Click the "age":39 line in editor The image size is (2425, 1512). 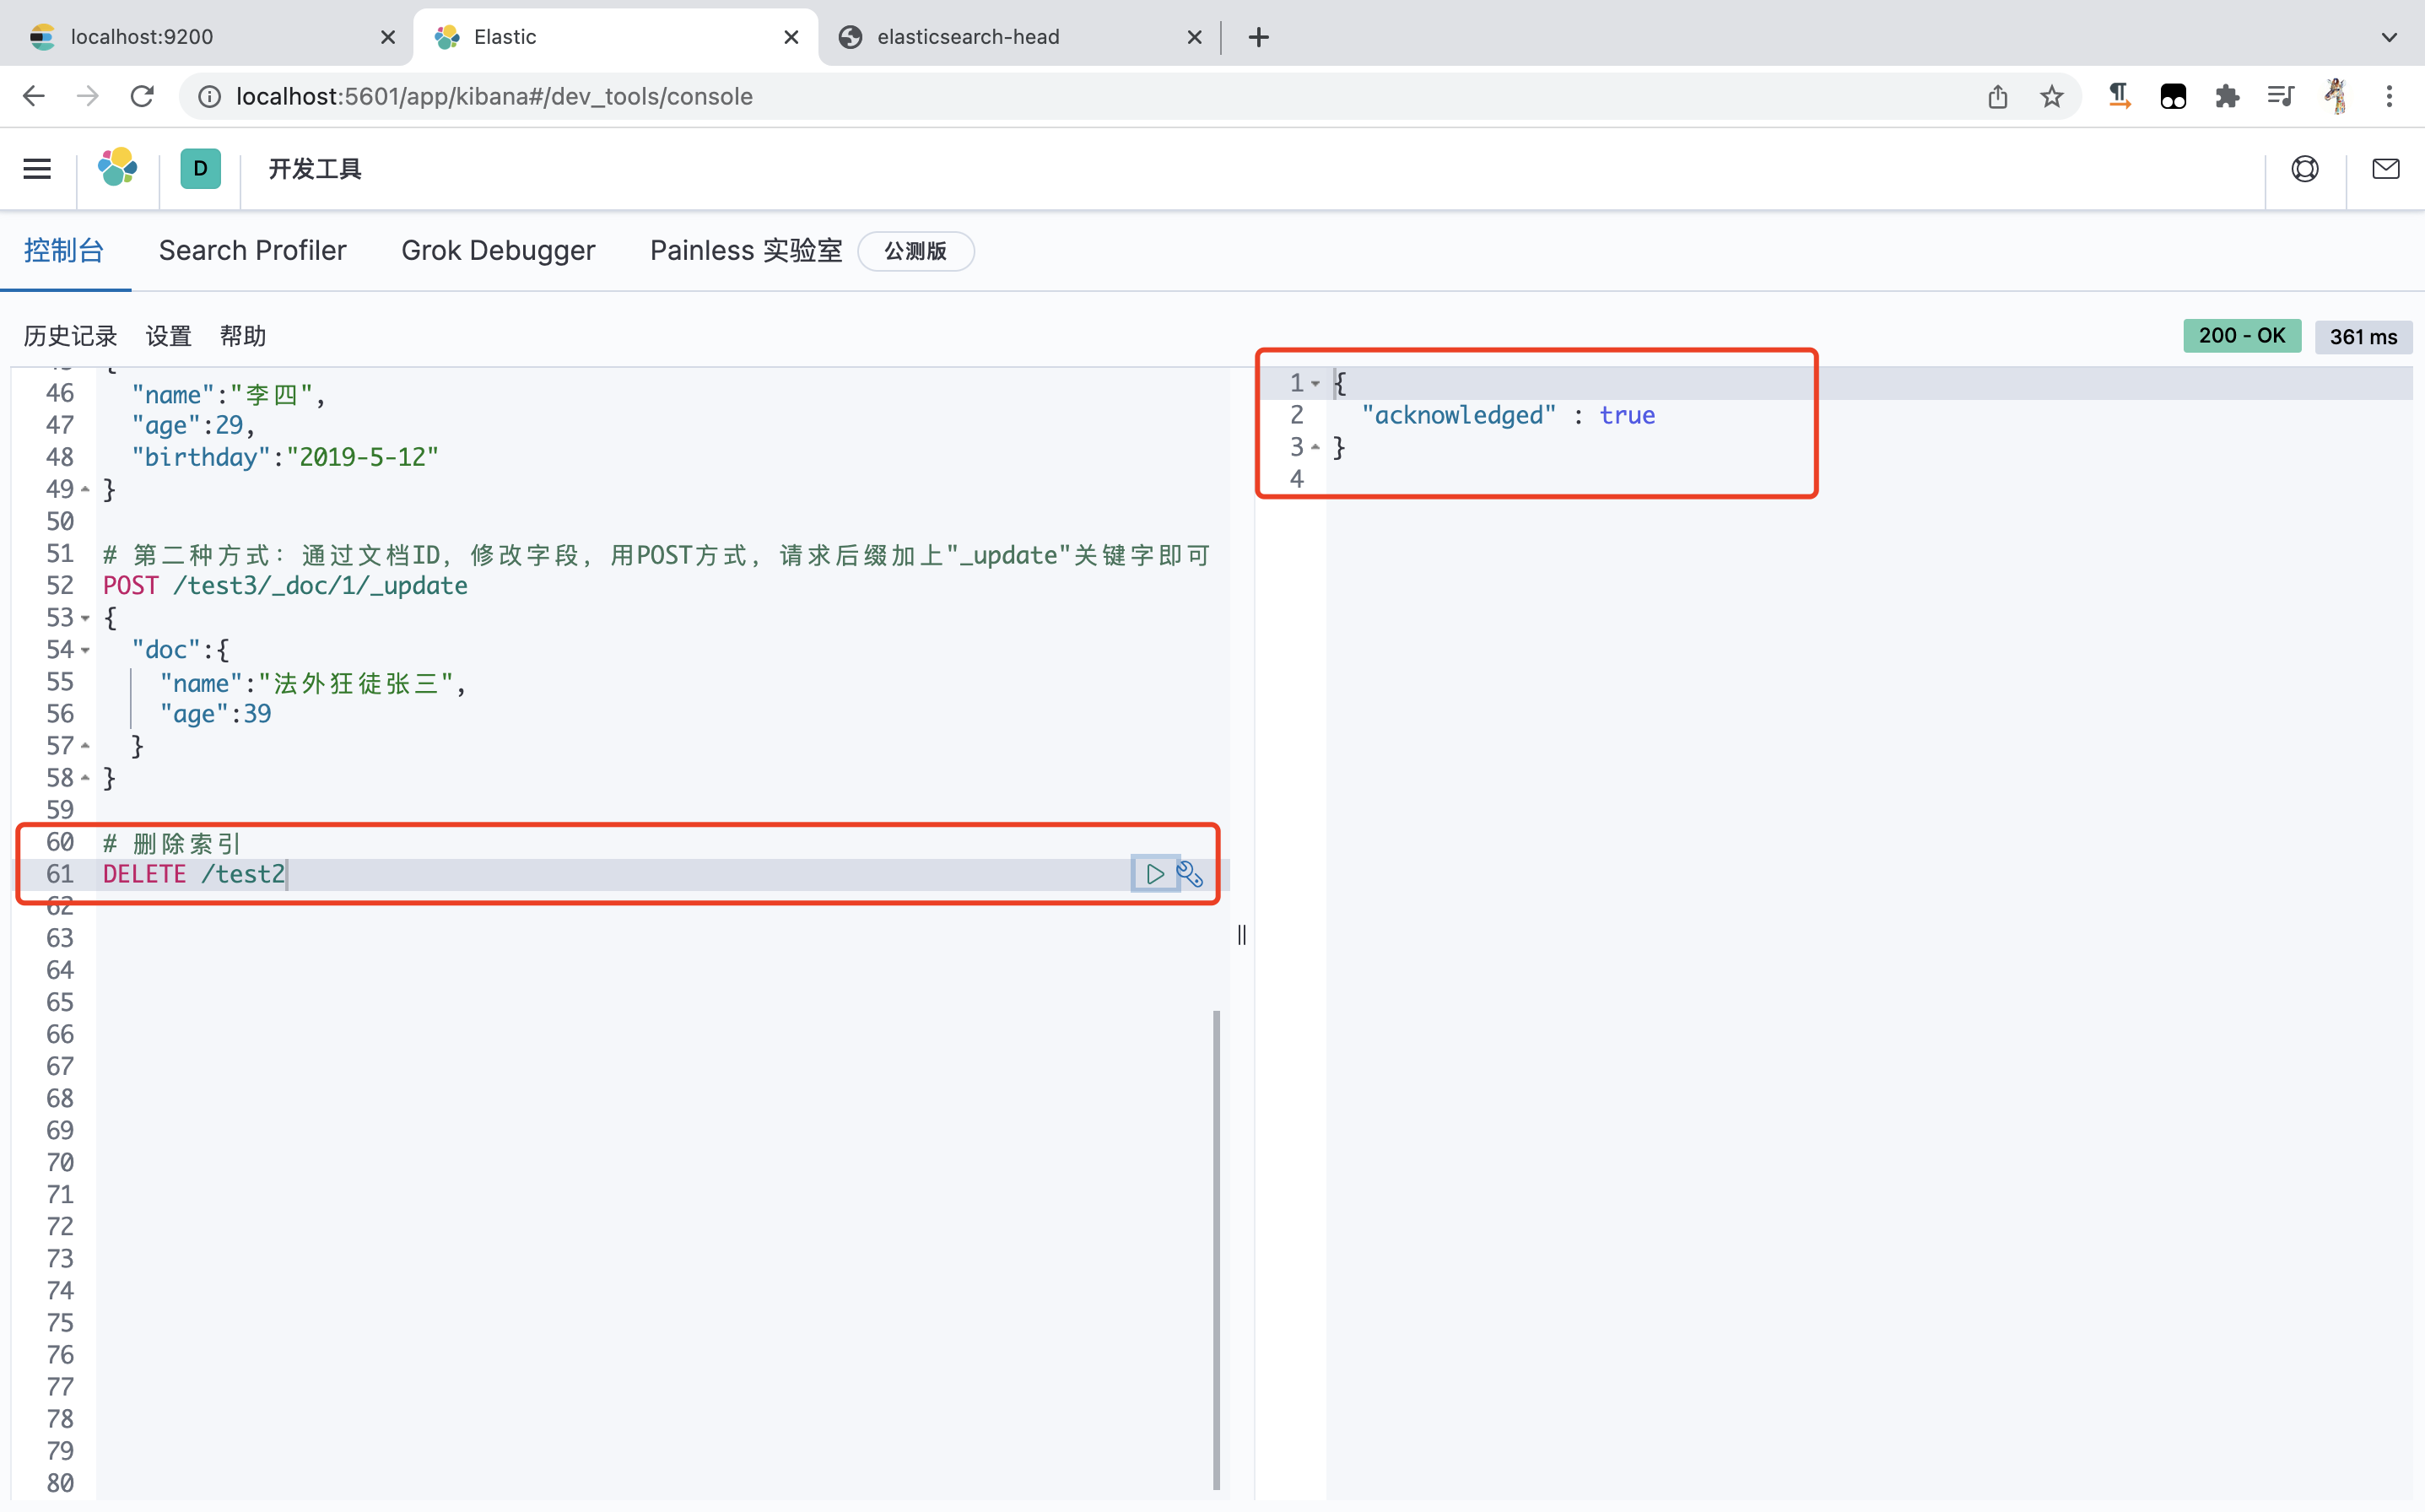coord(215,714)
